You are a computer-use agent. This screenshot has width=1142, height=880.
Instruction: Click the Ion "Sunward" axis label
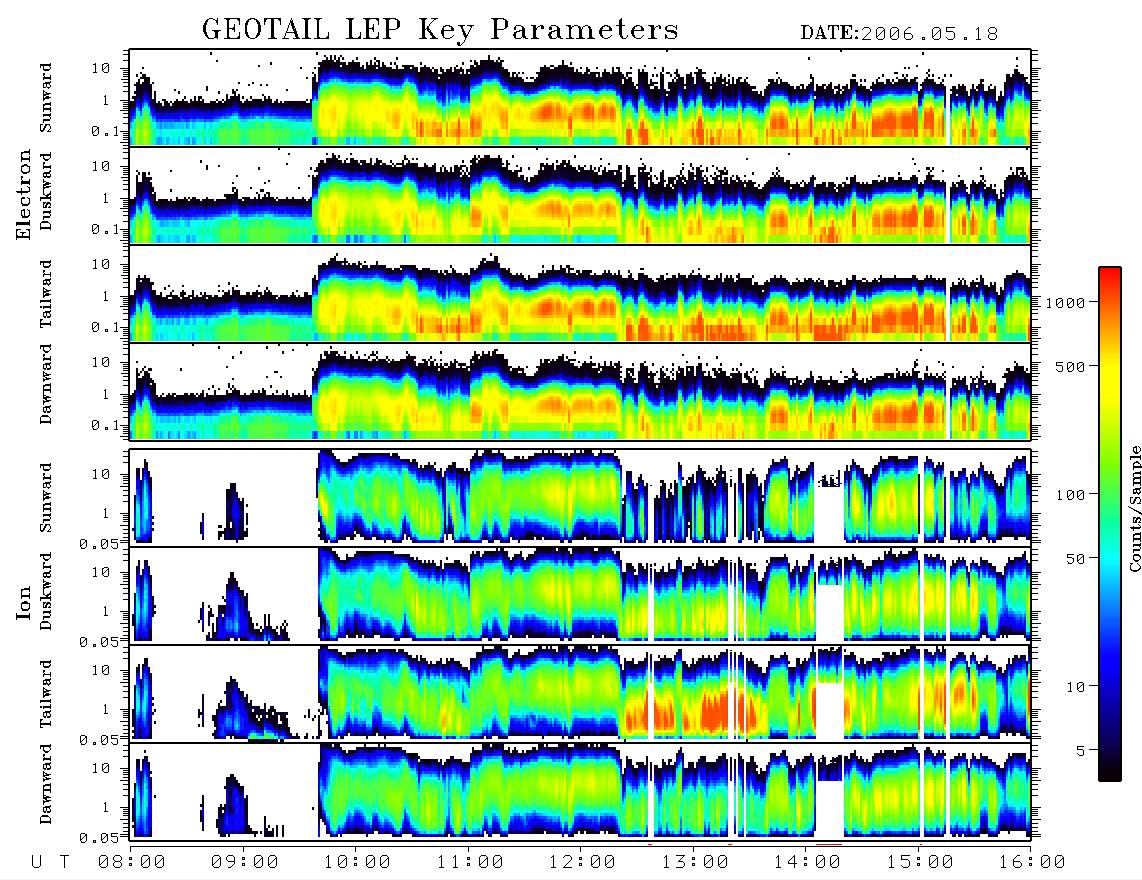(x=46, y=498)
